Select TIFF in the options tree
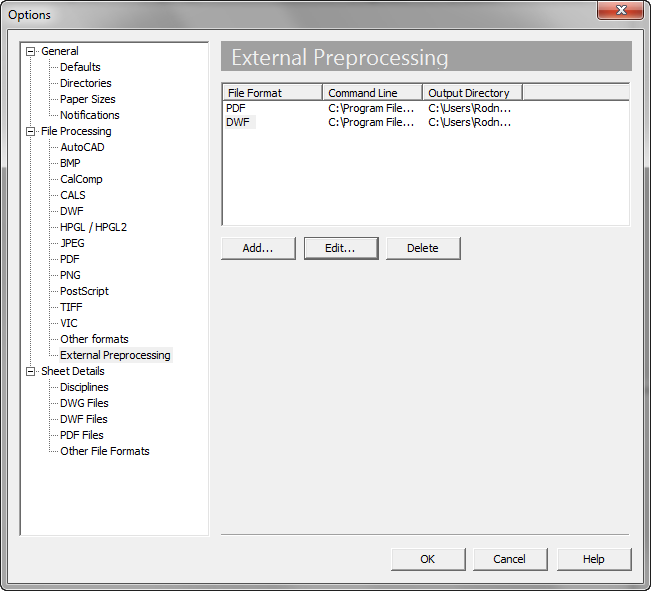 click(x=71, y=307)
